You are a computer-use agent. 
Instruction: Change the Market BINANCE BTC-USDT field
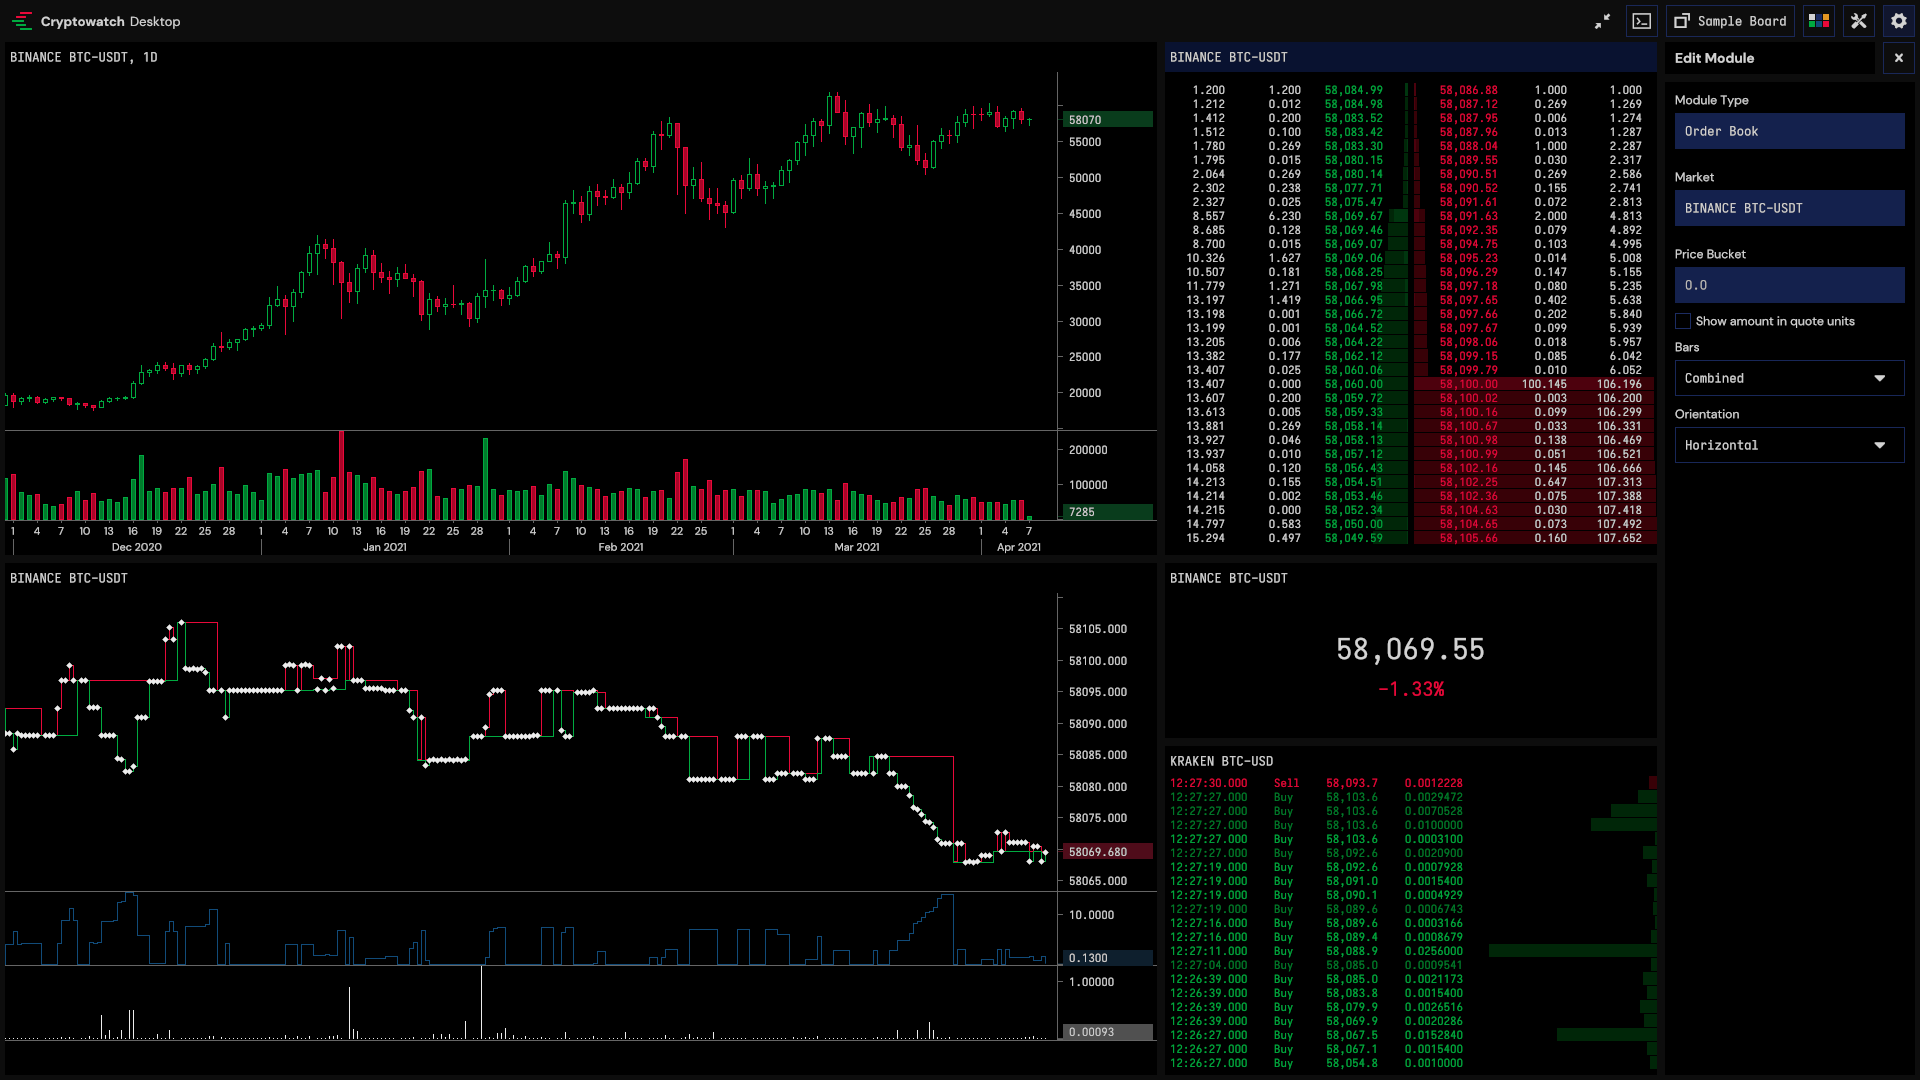coord(1789,208)
